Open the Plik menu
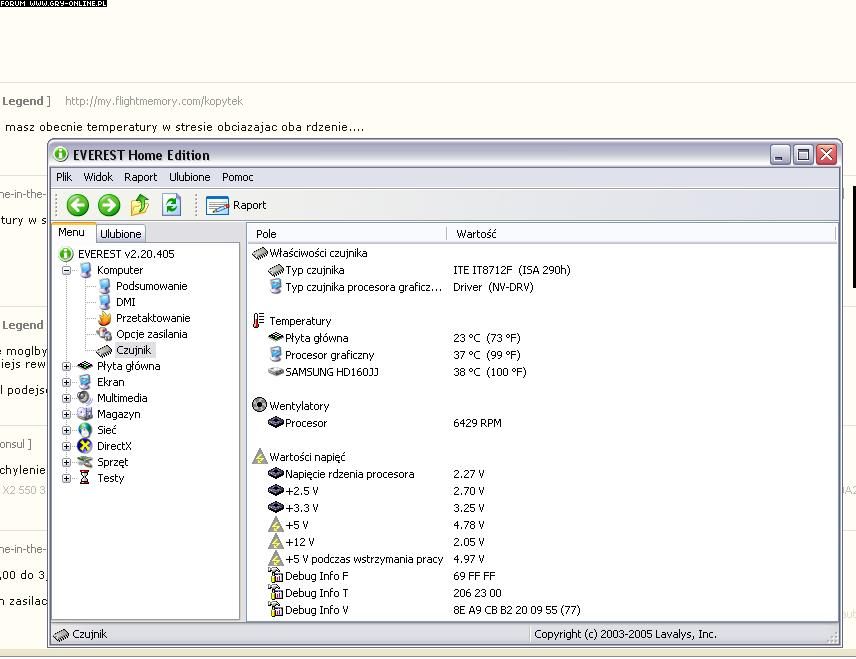Screen dimensions: 856x659 tap(64, 177)
